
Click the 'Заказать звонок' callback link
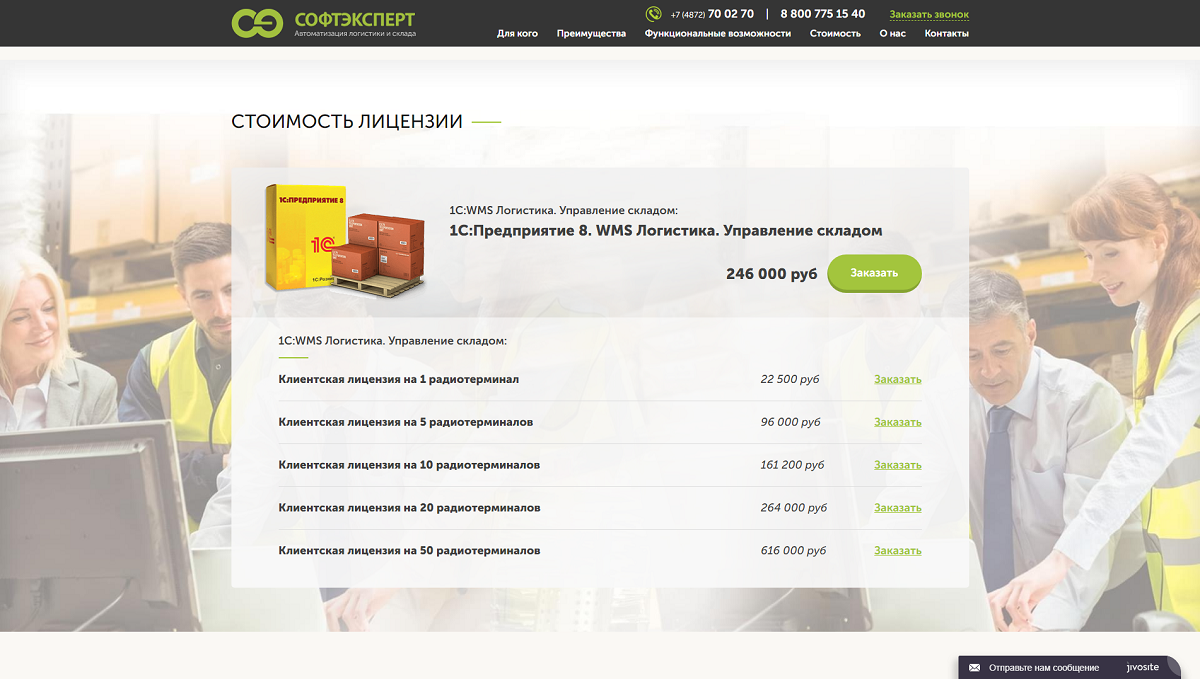pos(929,15)
